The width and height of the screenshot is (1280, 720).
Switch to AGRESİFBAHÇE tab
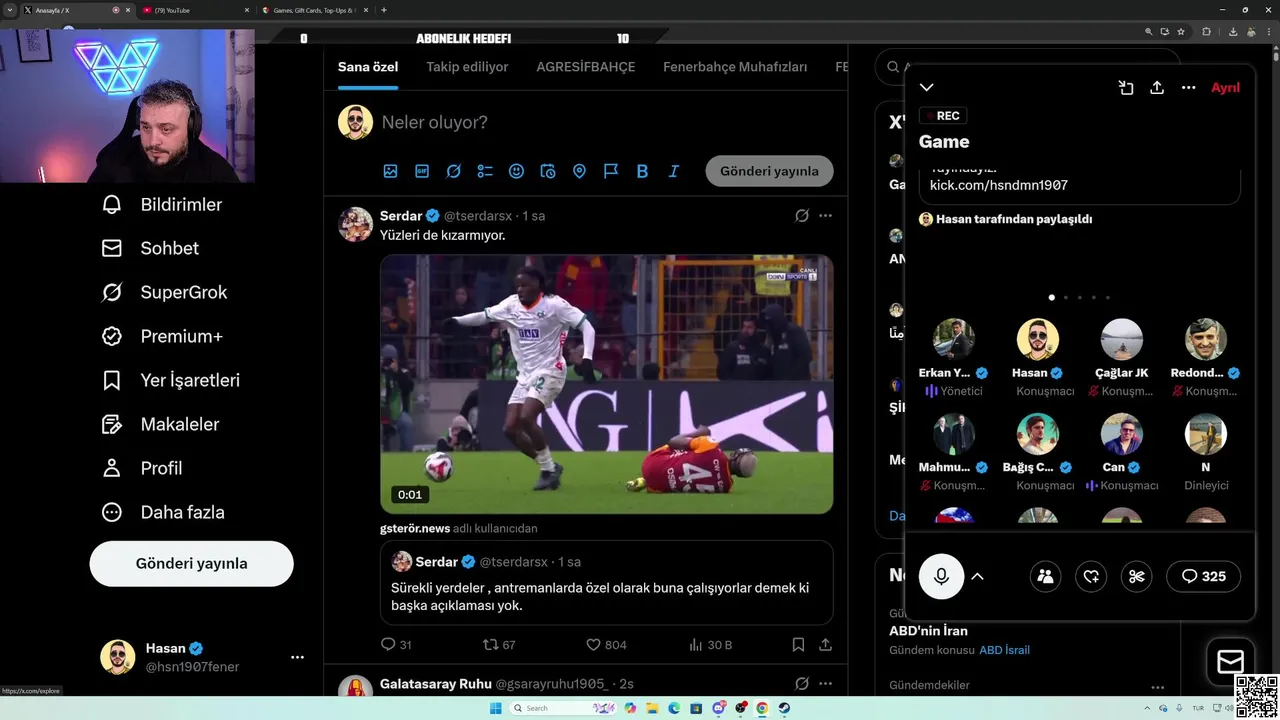click(586, 67)
